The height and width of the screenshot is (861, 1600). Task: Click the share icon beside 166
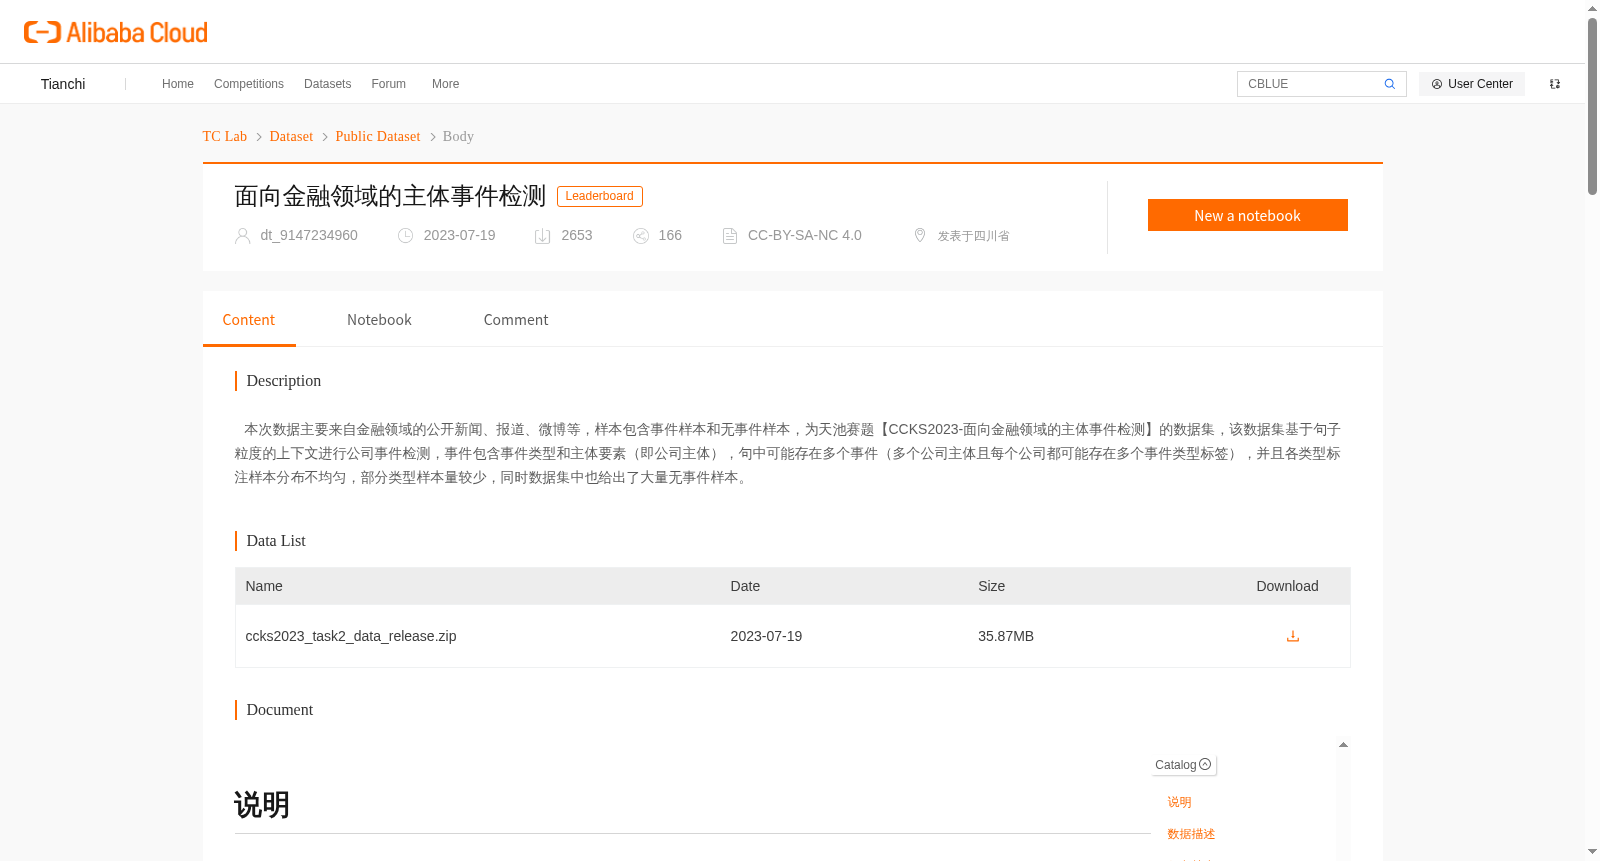[x=641, y=236]
